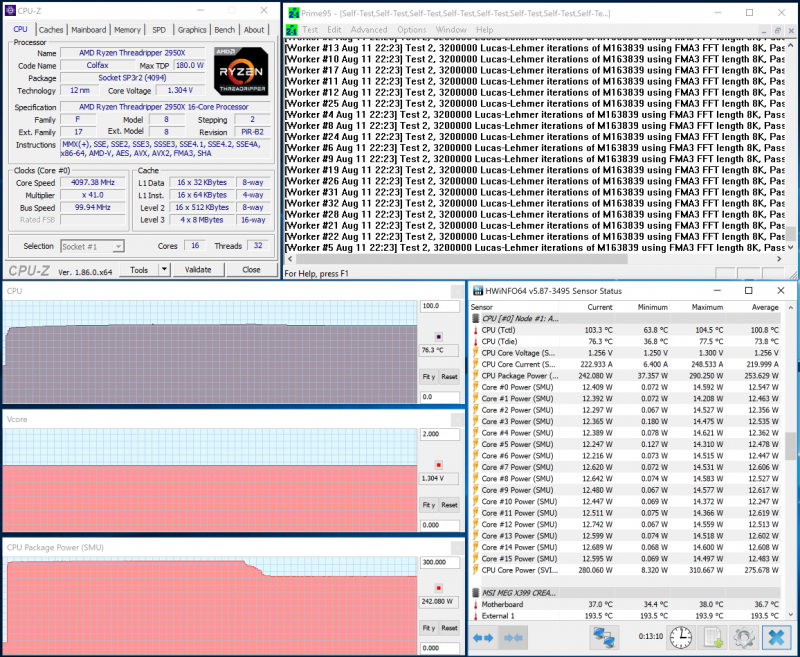Open the Options menu in Prime95

pos(411,30)
